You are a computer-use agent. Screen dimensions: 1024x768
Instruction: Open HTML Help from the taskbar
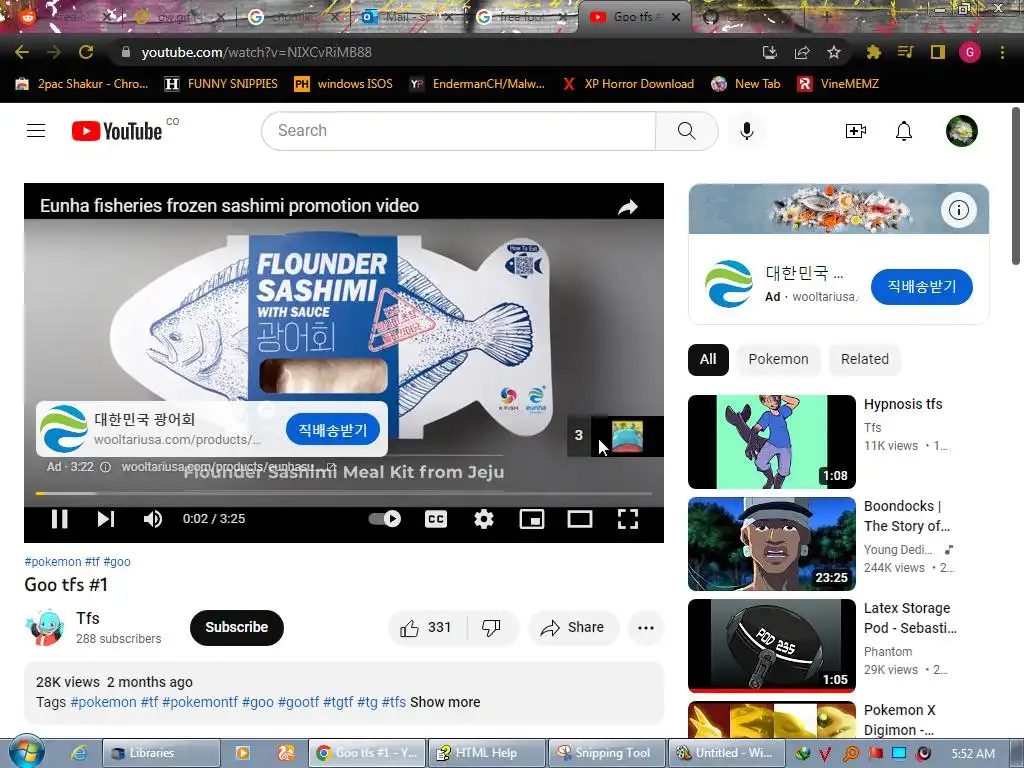click(x=485, y=753)
